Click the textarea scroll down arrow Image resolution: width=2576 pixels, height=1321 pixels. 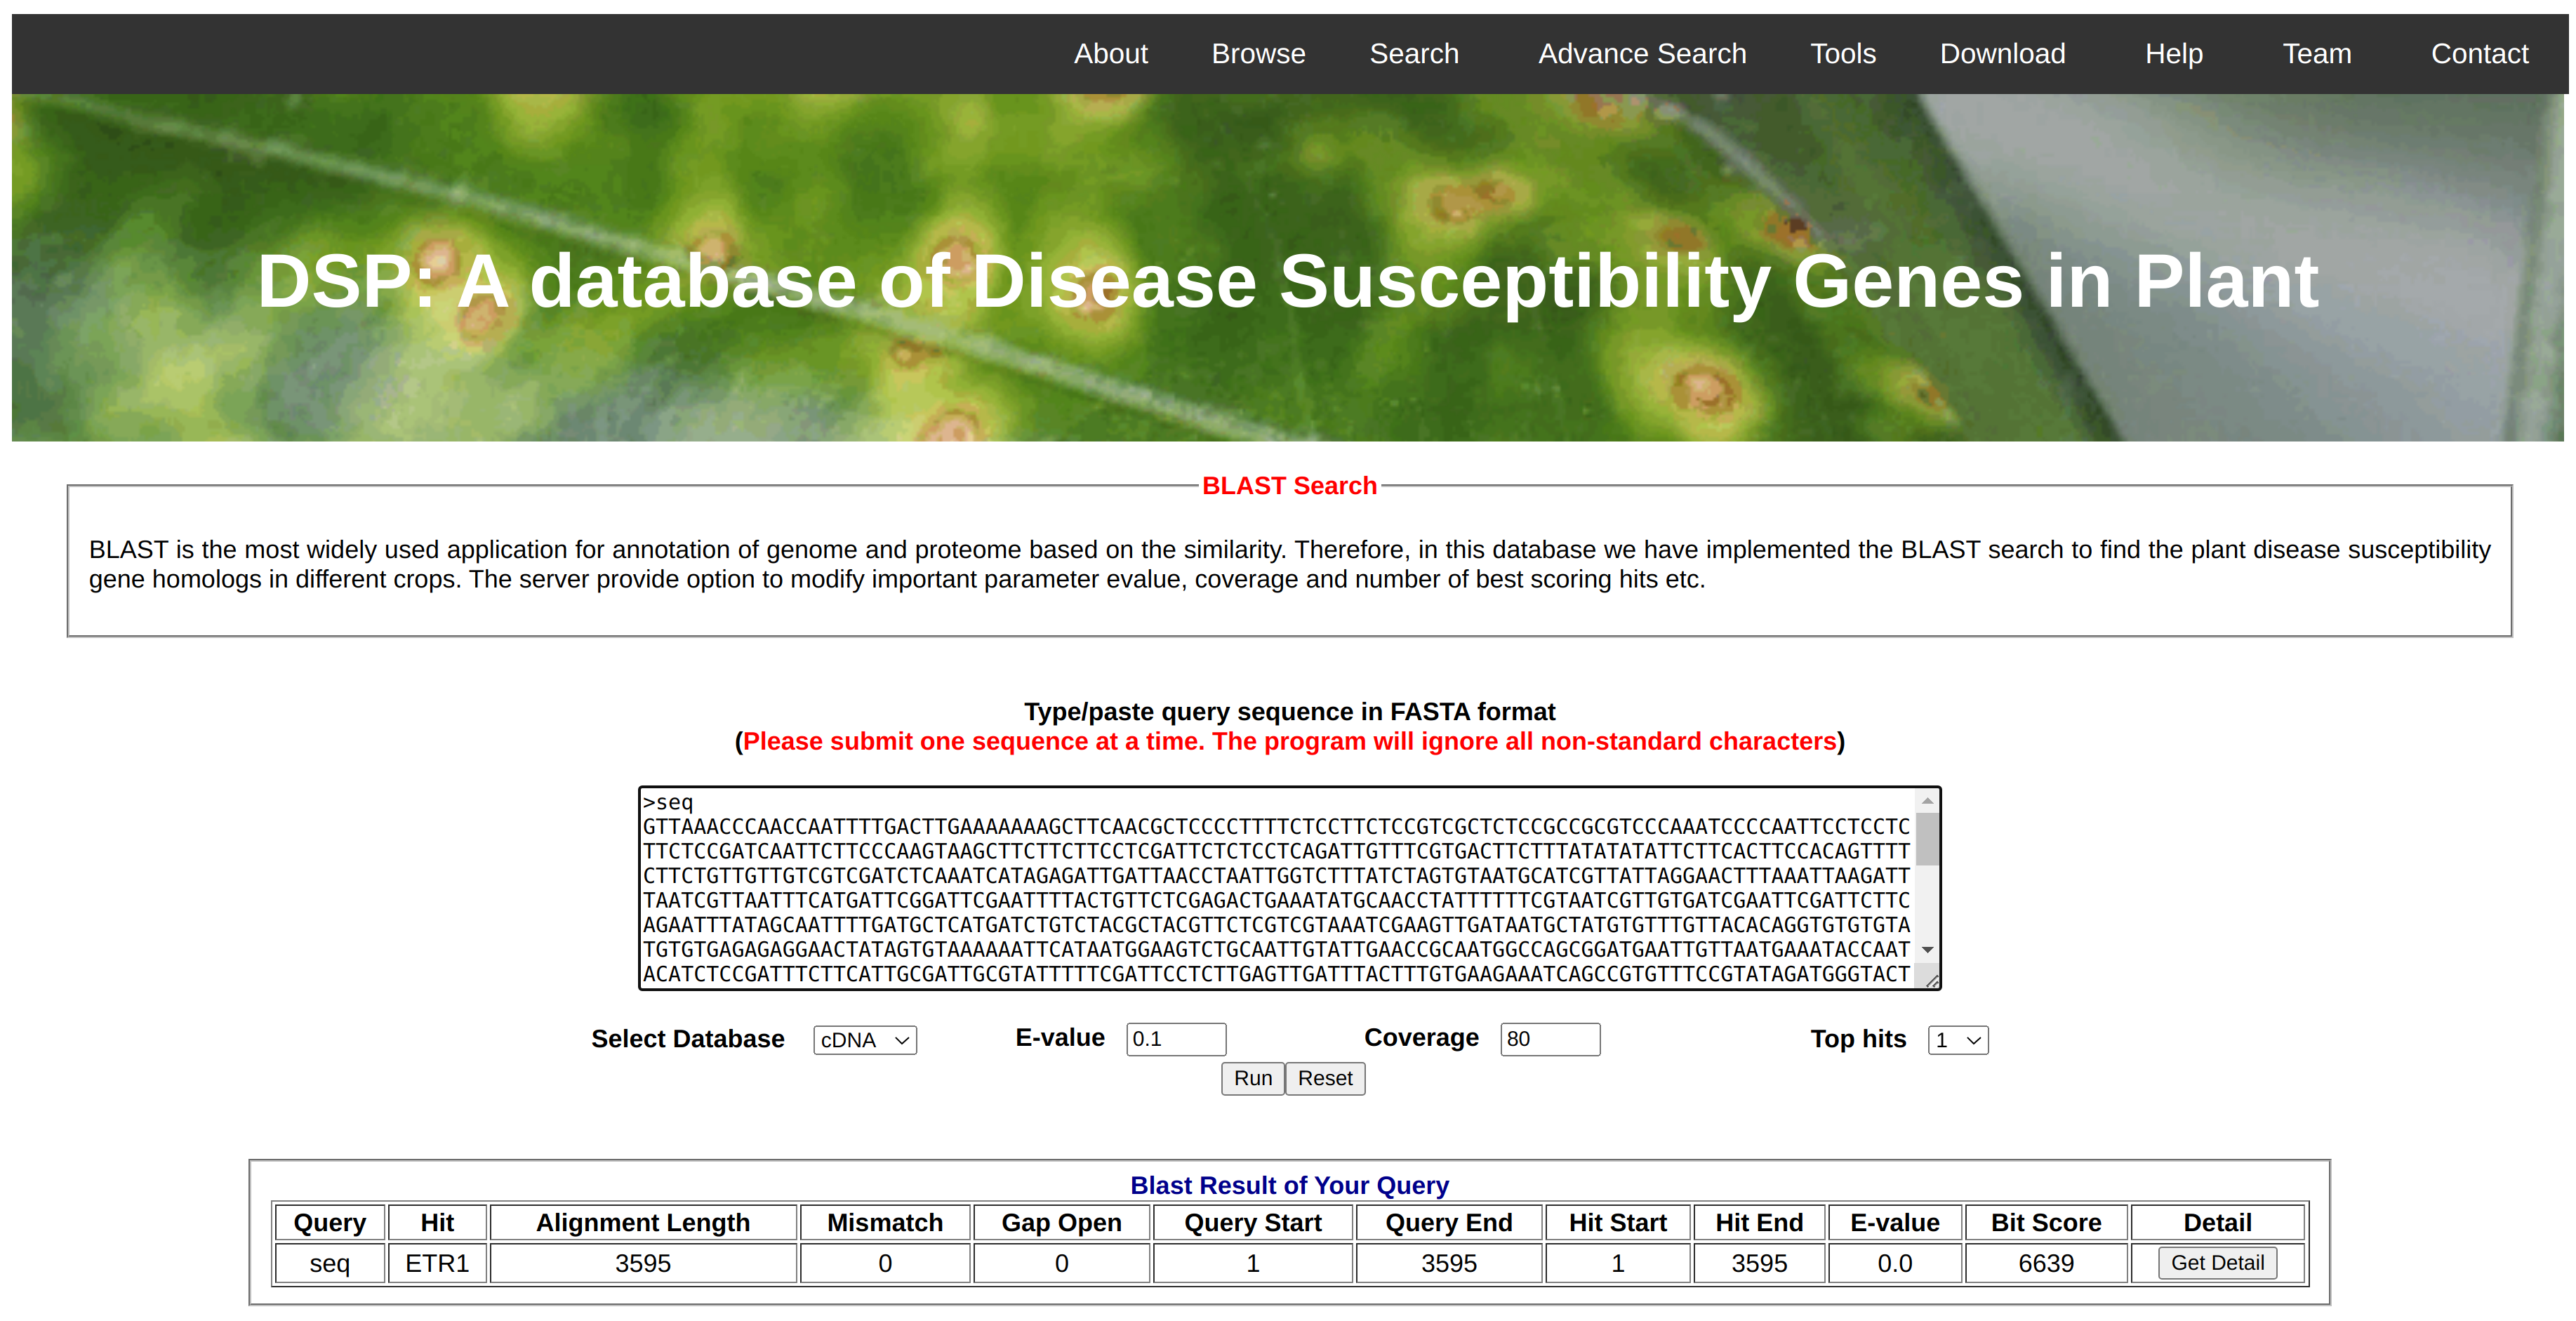[x=1927, y=950]
